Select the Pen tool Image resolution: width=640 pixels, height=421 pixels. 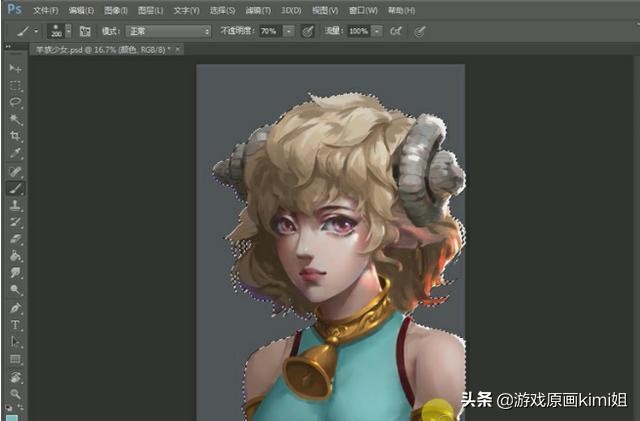coord(15,308)
